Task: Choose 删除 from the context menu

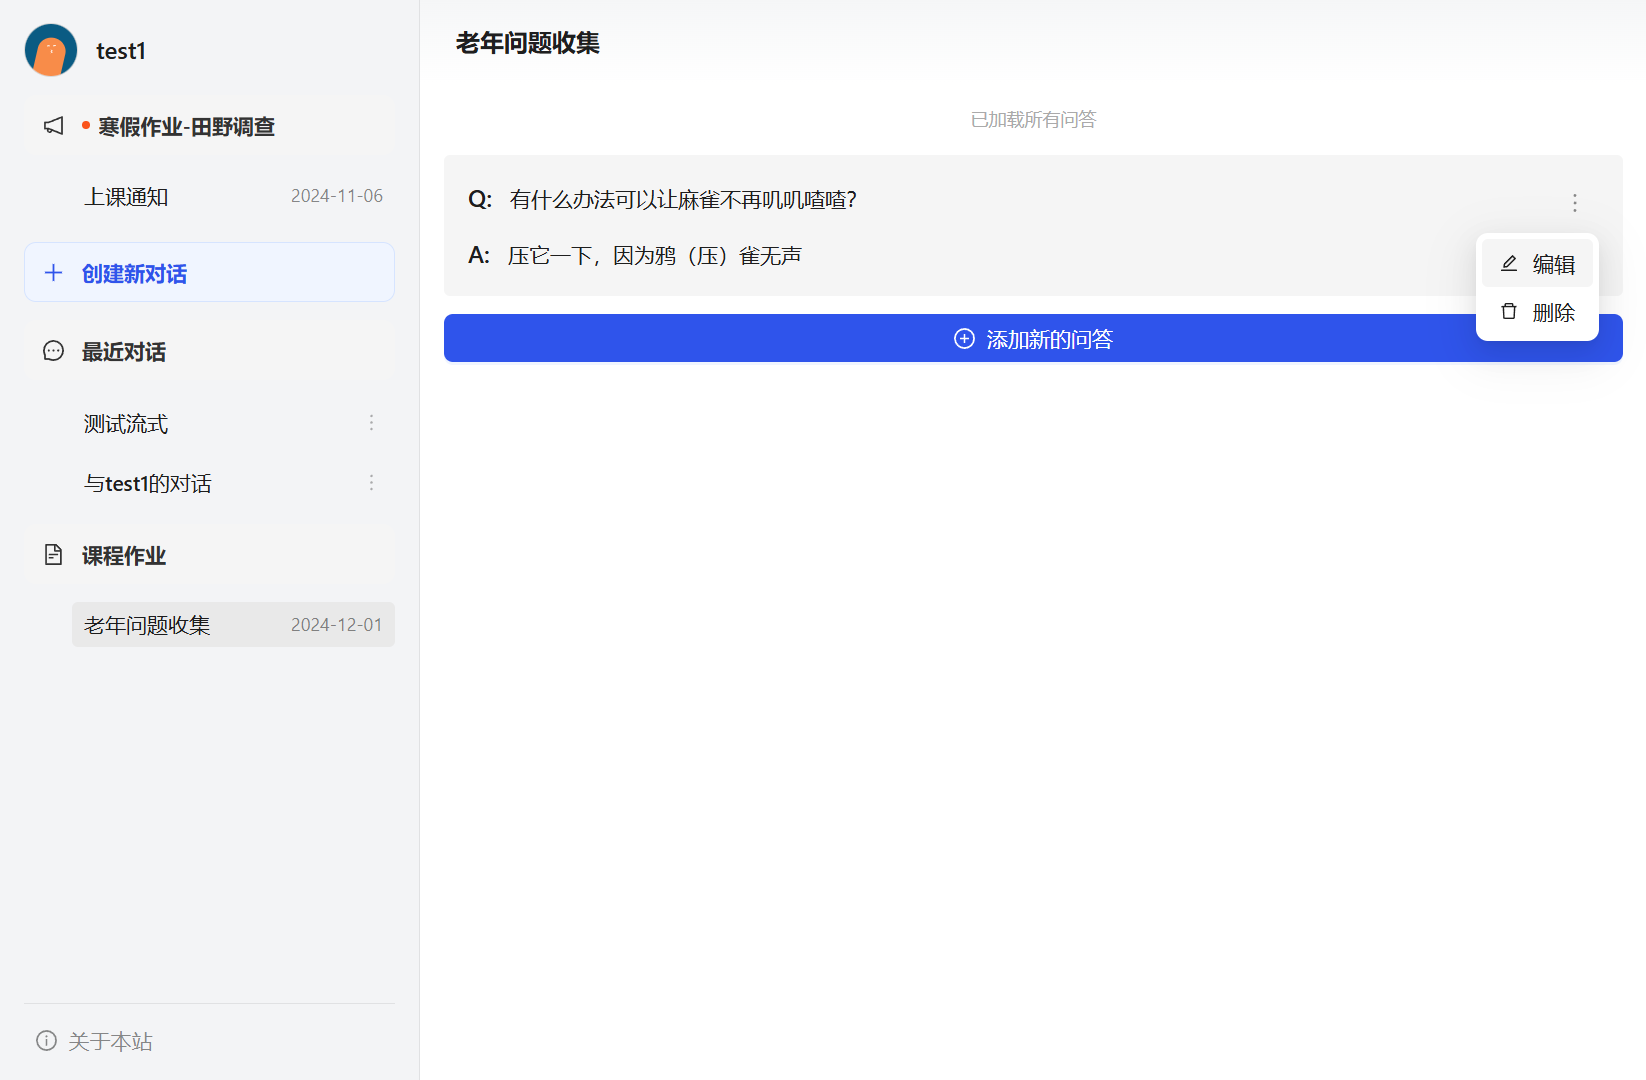Action: pyautogui.click(x=1537, y=312)
